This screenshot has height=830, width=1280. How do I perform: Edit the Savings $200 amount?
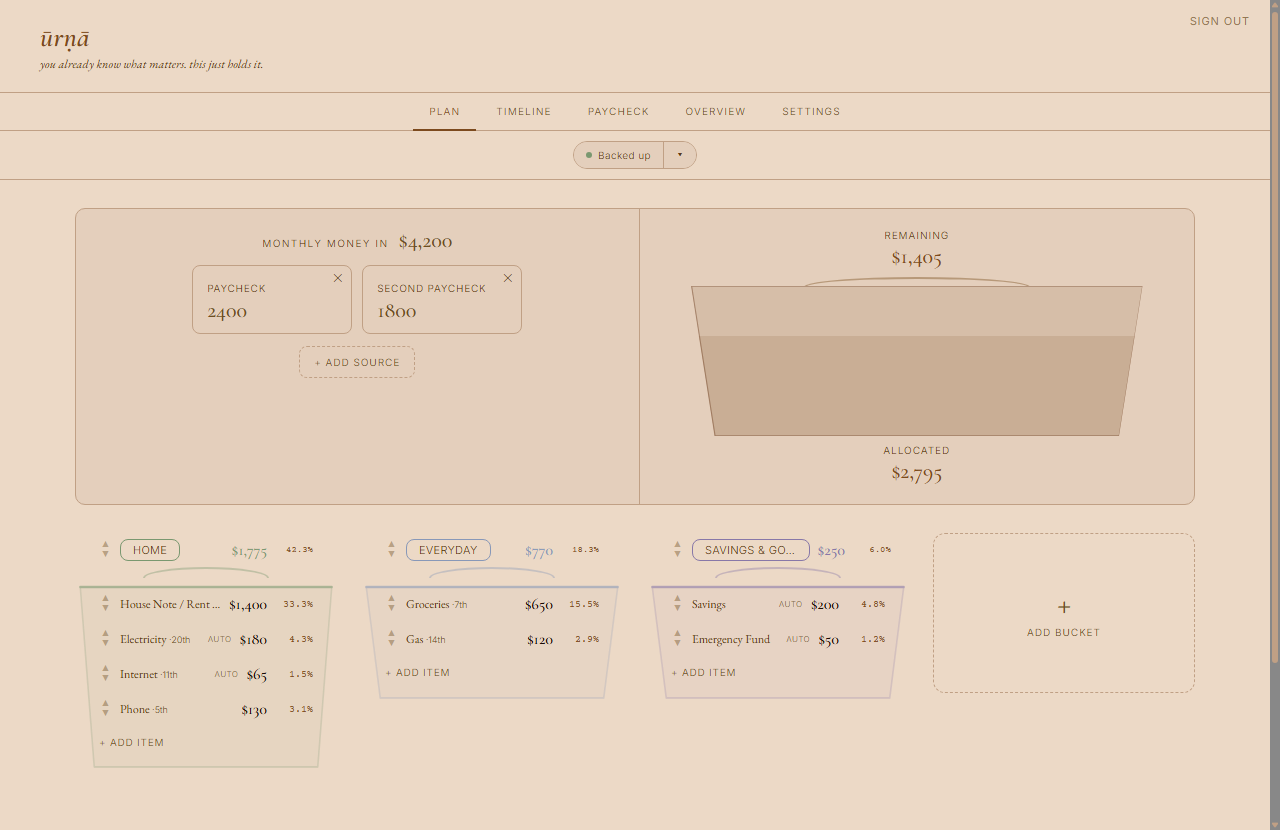tap(825, 605)
